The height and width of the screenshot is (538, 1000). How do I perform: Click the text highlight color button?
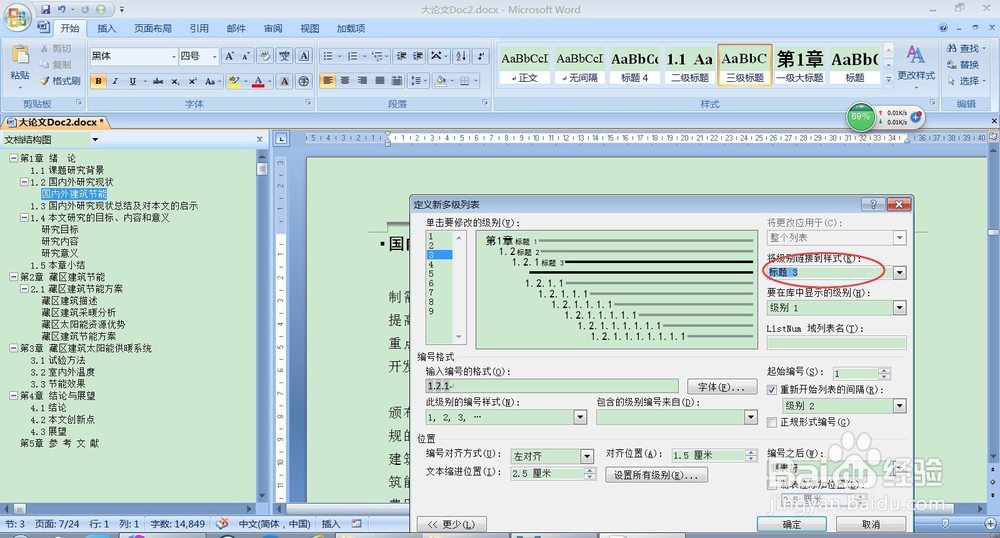point(233,81)
